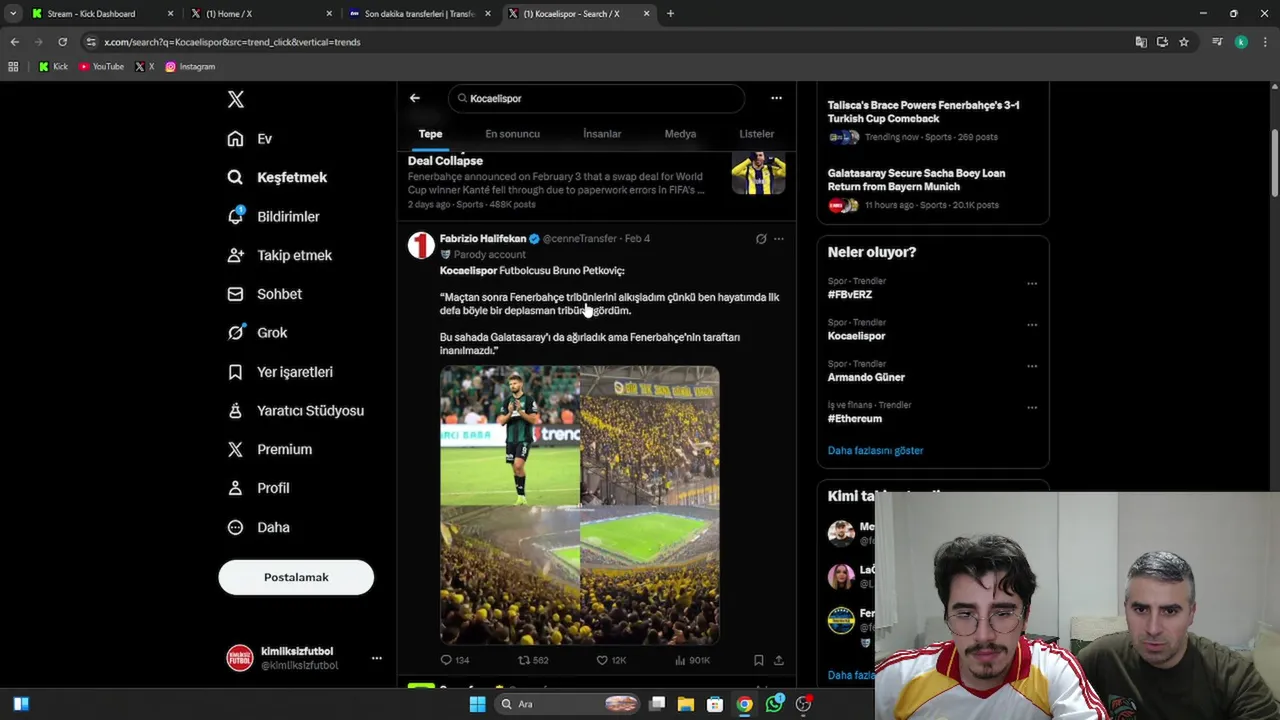1280x720 pixels.
Task: Open Profil page
Action: (258, 488)
